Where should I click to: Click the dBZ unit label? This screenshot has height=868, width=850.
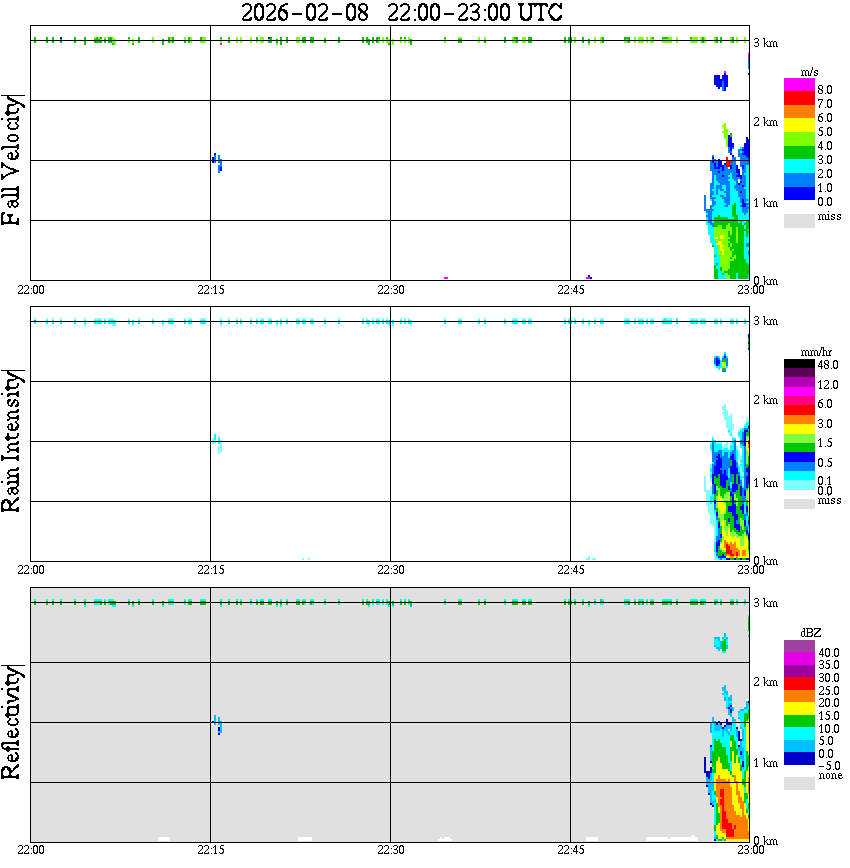click(x=811, y=633)
